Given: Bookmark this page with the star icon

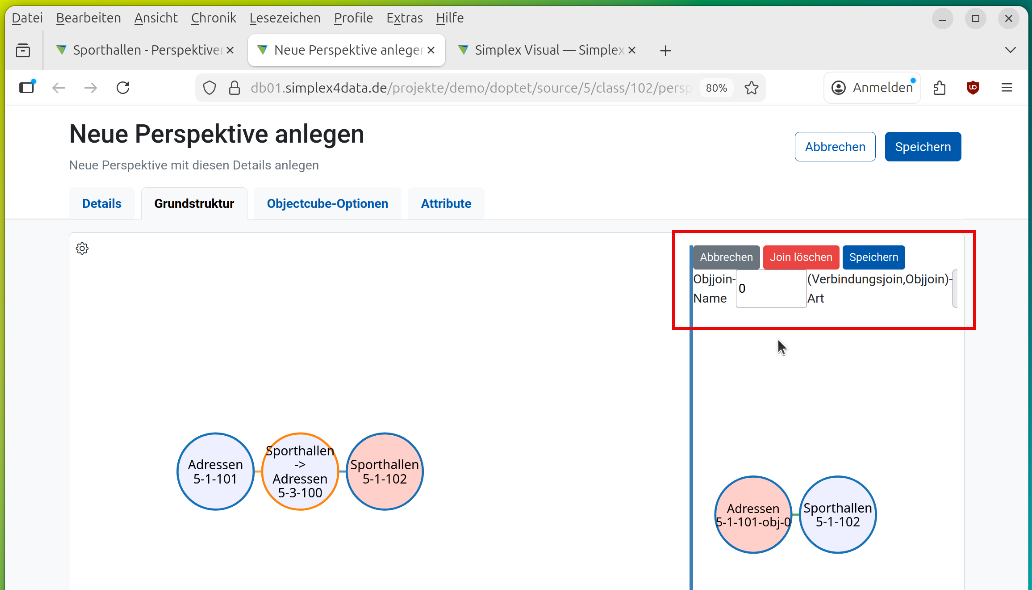Looking at the screenshot, I should 752,88.
